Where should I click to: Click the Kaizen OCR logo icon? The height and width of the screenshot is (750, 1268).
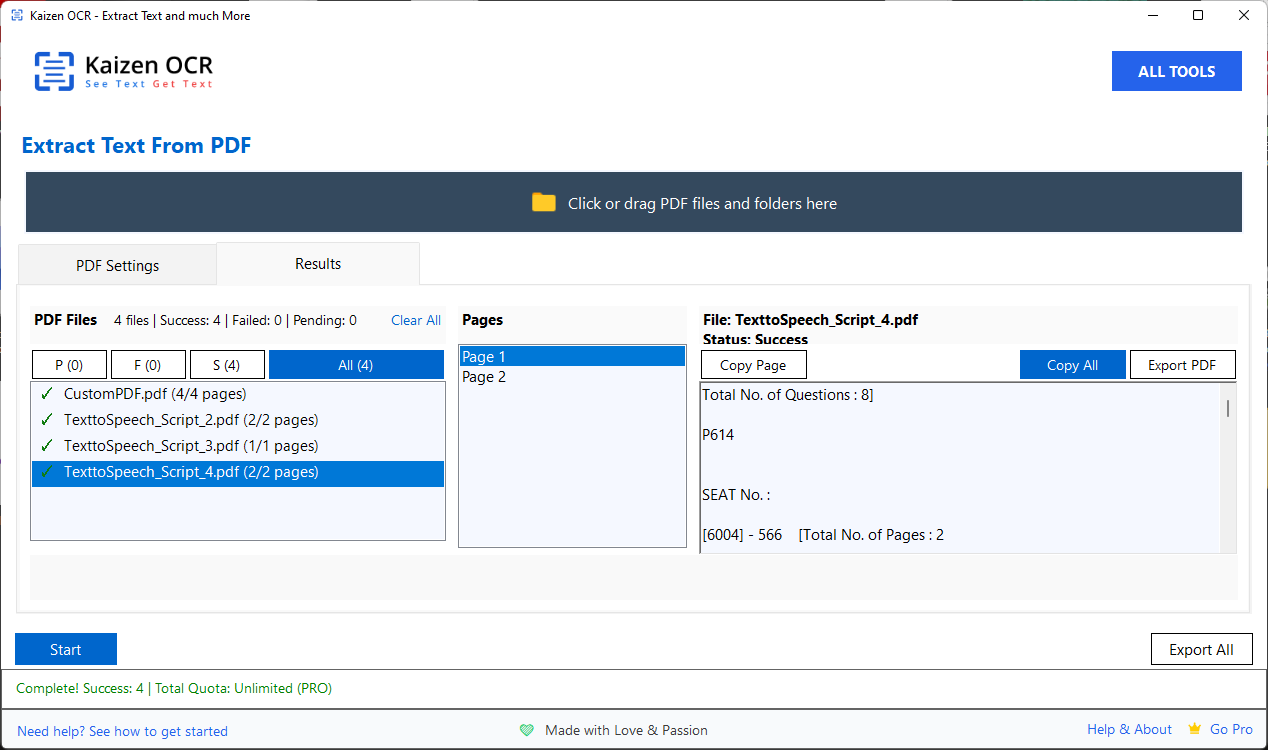54,71
